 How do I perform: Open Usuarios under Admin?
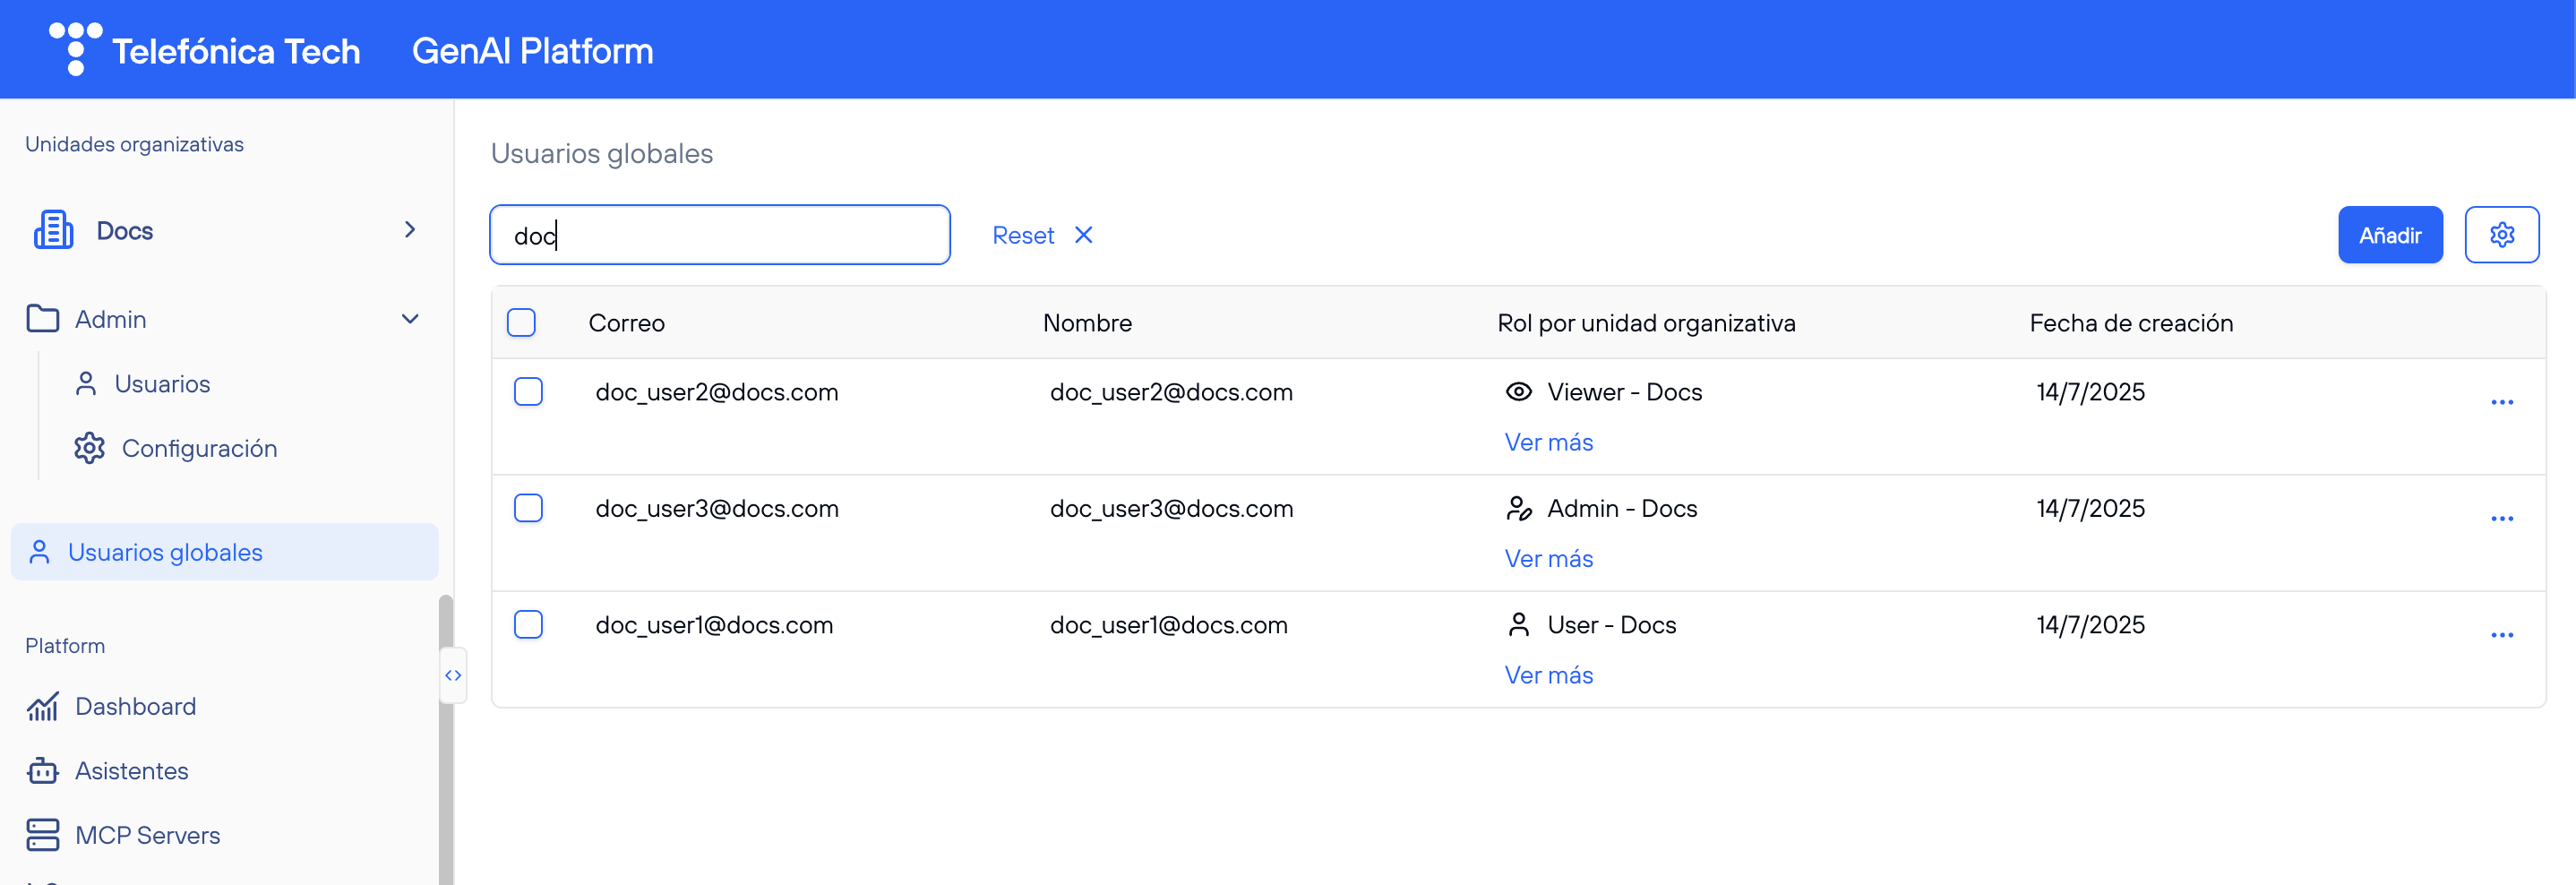[x=161, y=384]
